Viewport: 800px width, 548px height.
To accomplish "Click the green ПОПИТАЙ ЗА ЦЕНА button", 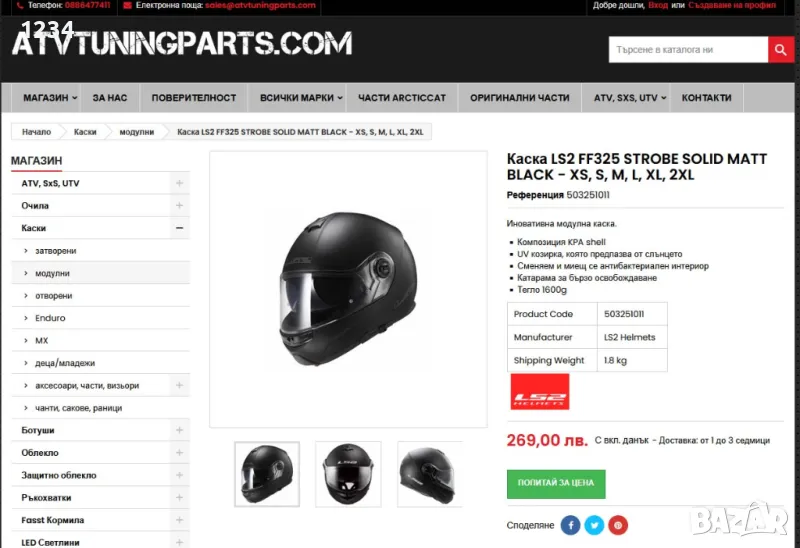I will [556, 484].
